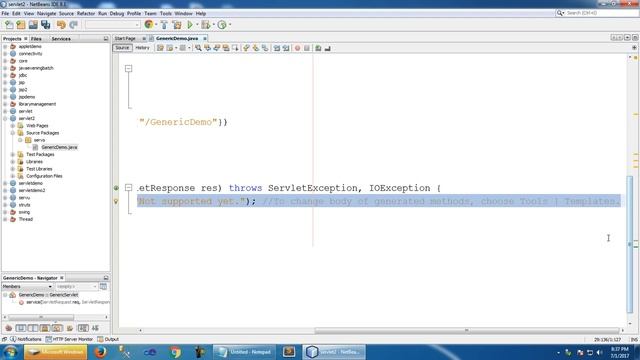Click the editor Find Selection magnifier icon
The width and height of the screenshot is (640, 360).
pos(198,48)
